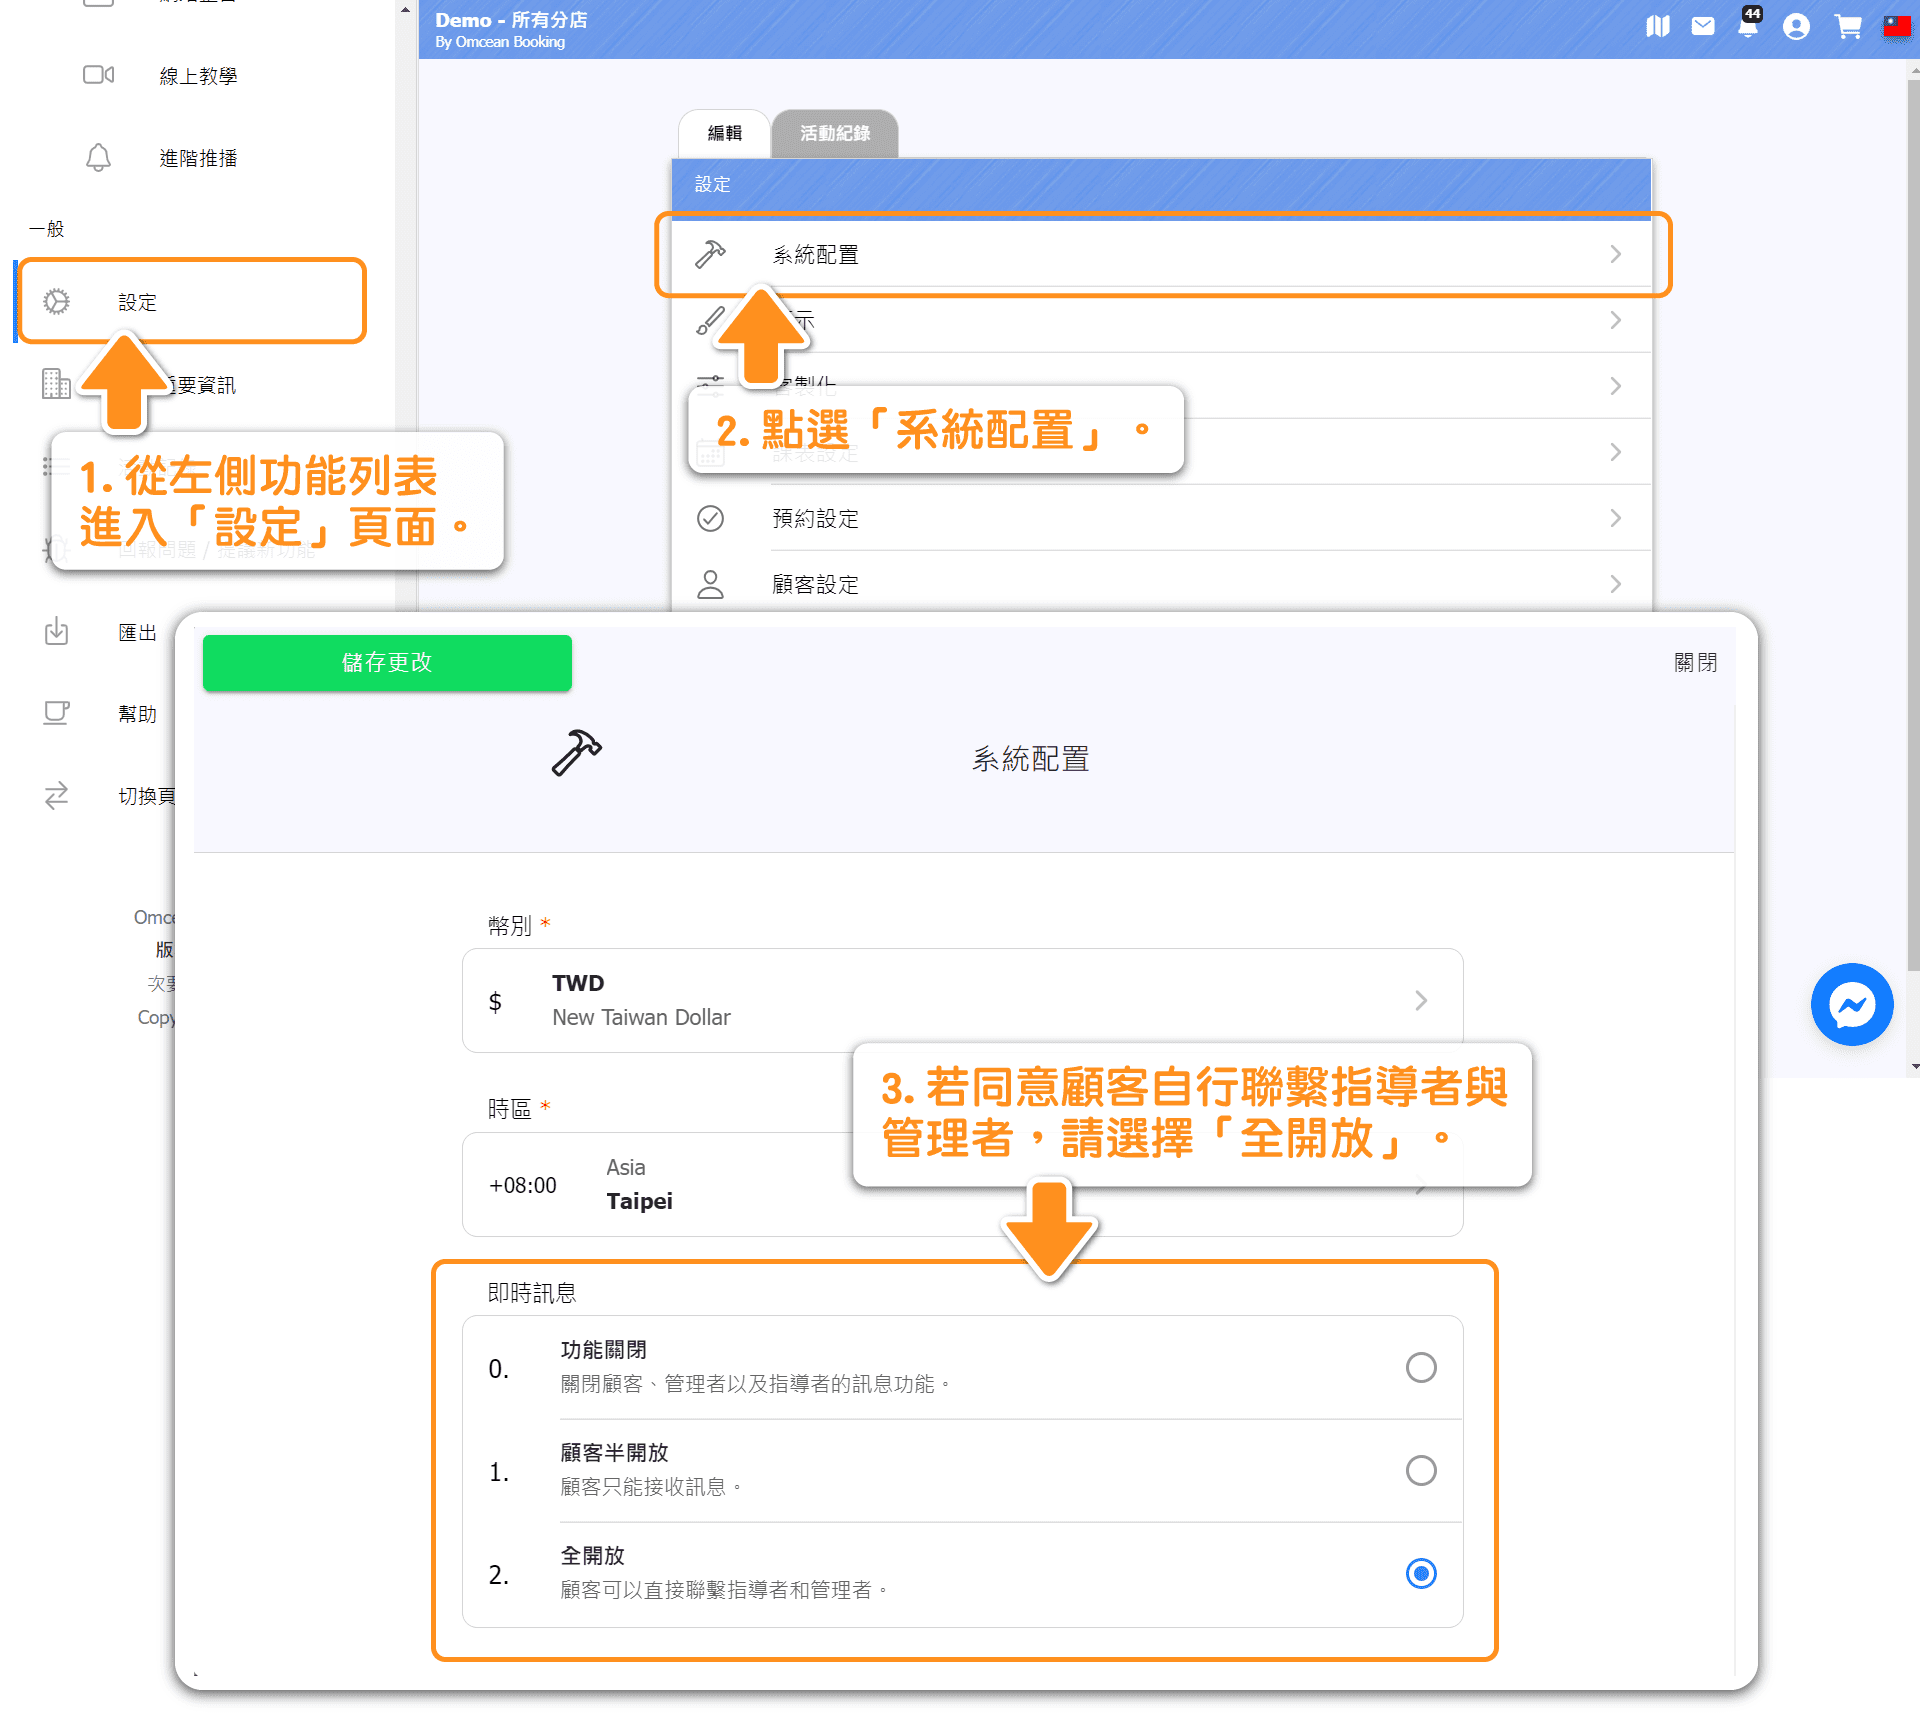Click the 關閉 link
1920x1716 pixels.
[x=1695, y=662]
